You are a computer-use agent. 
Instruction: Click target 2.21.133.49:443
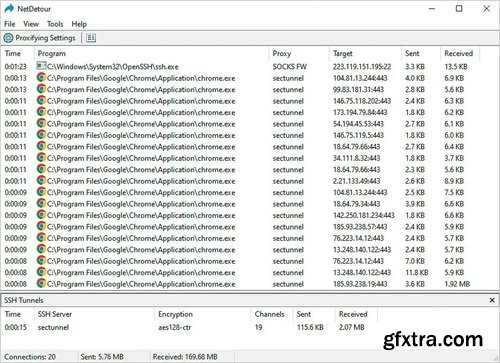click(356, 181)
